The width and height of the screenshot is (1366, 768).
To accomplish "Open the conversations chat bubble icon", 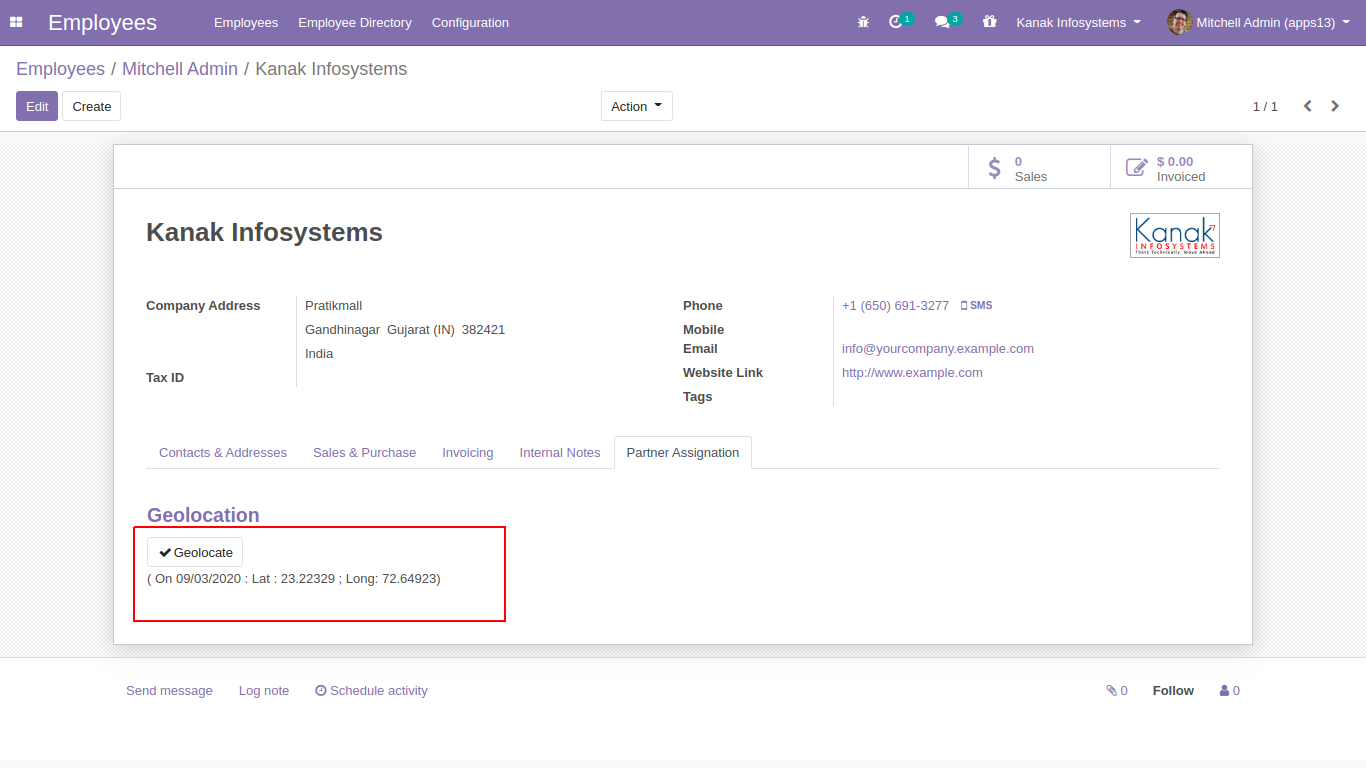I will (941, 22).
